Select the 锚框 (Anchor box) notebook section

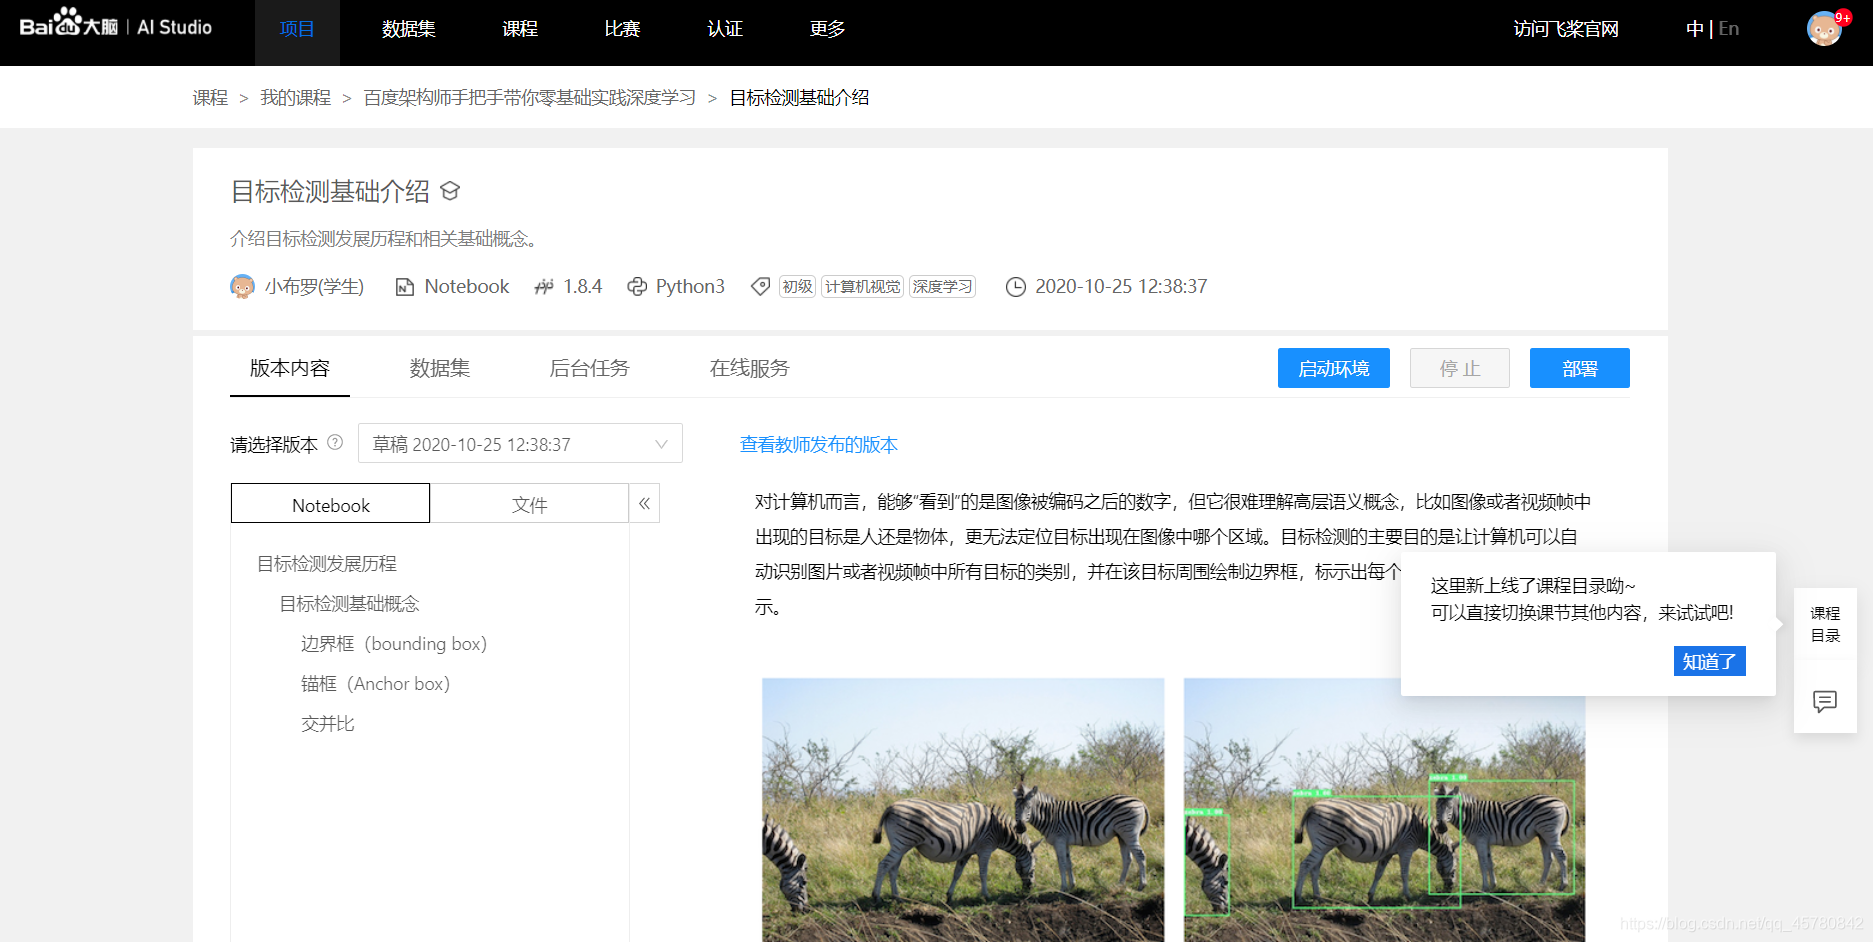pyautogui.click(x=375, y=684)
